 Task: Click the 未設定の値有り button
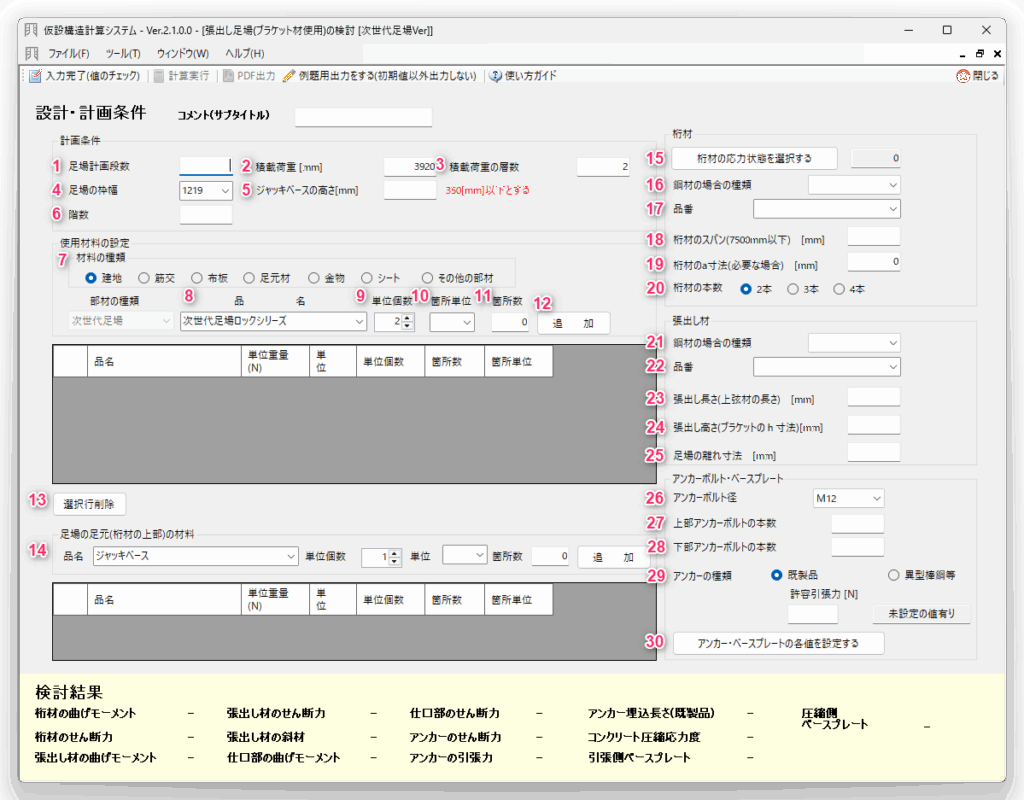921,614
